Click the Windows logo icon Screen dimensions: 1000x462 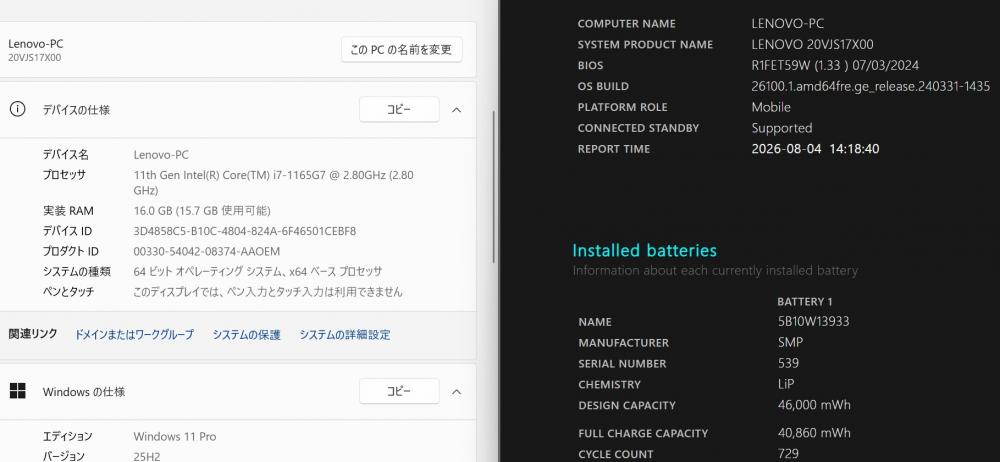[x=18, y=391]
